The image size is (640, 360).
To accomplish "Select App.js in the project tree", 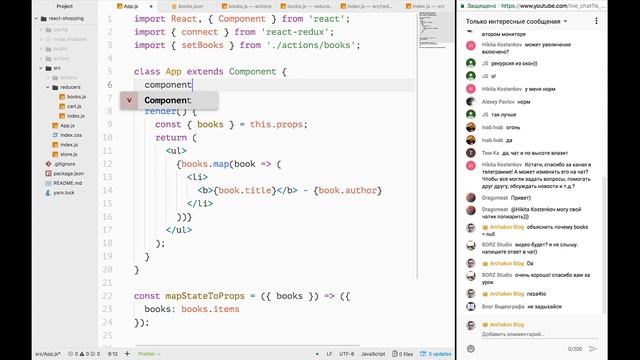I will [x=67, y=125].
